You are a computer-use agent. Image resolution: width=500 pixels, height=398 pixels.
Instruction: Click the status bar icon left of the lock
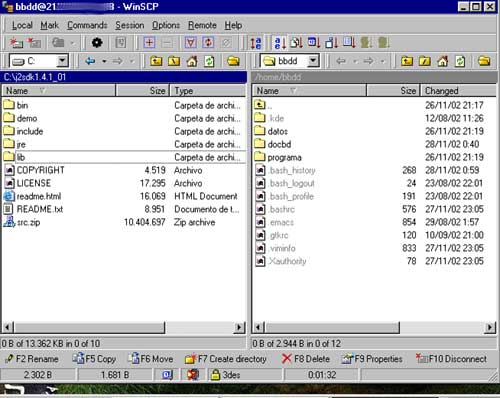coord(193,375)
